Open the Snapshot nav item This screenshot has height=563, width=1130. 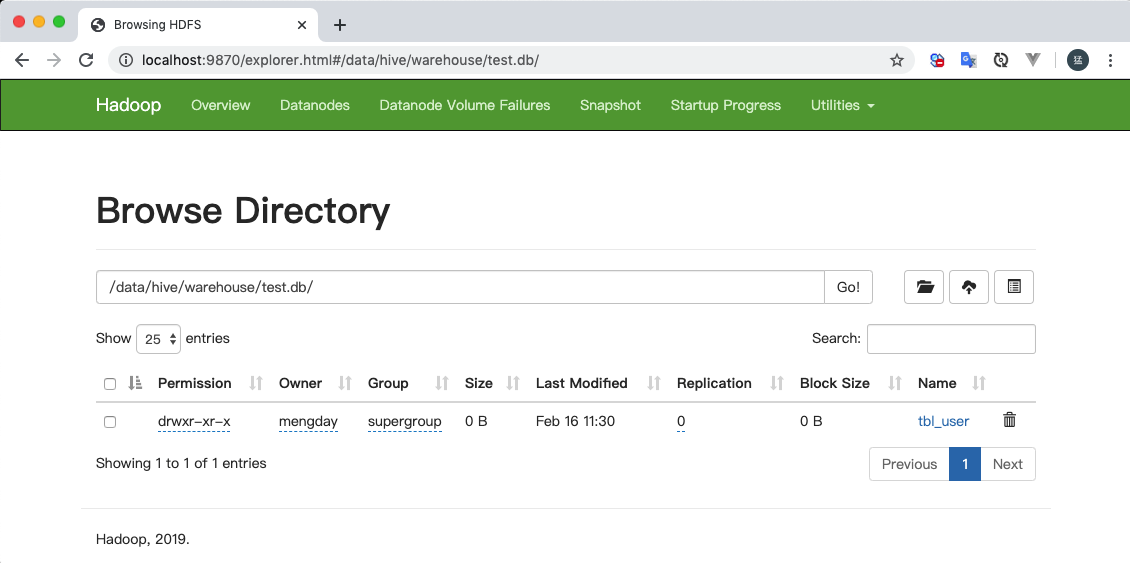tap(610, 105)
